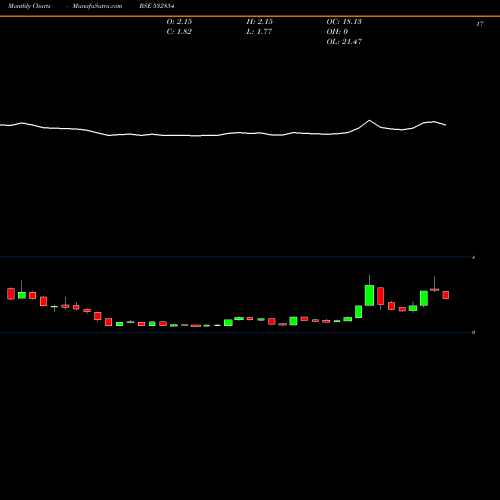Click the MunafaSutra.com label

[x=97, y=6]
